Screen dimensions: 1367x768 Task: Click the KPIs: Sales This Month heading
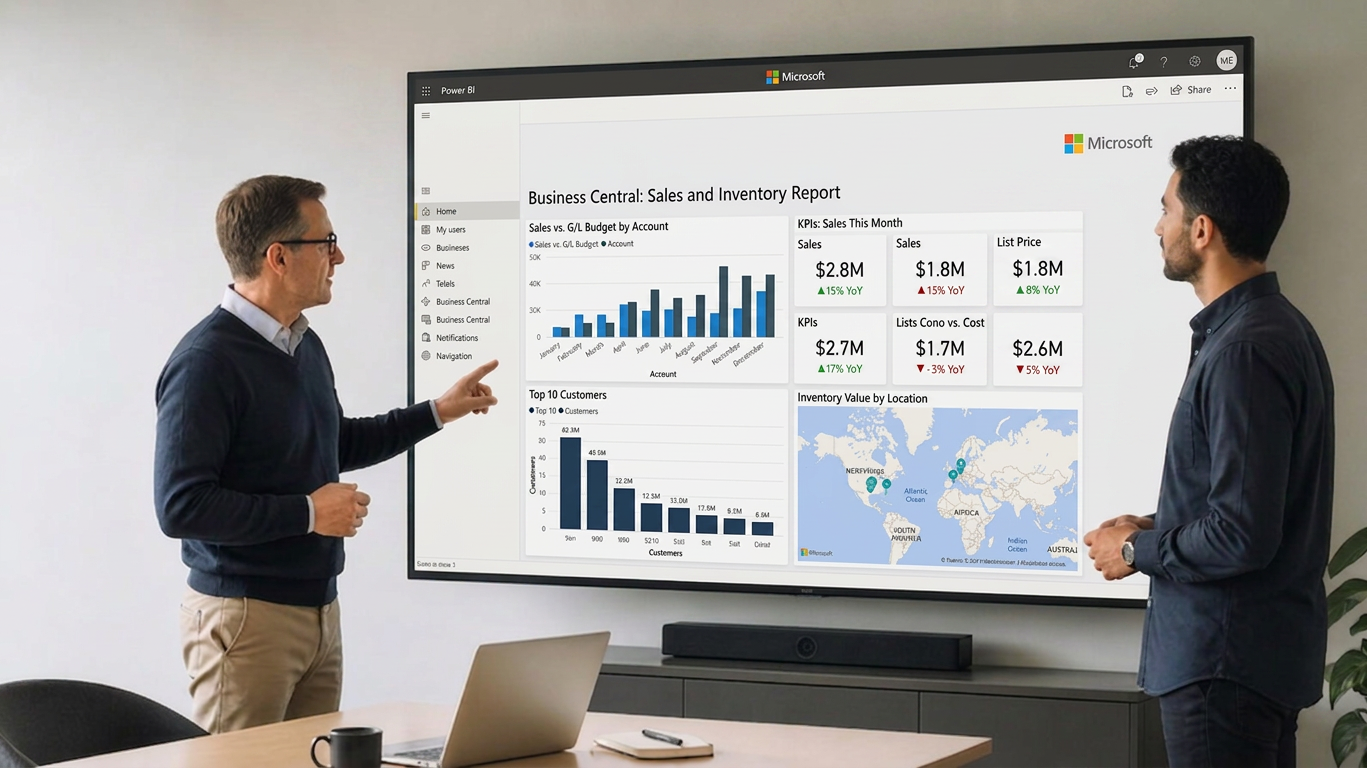tap(850, 223)
